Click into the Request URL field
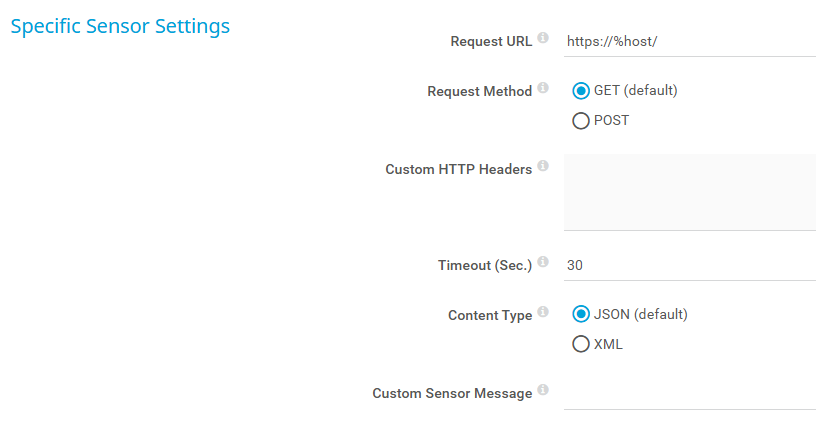Image resolution: width=816 pixels, height=422 pixels. 689,42
